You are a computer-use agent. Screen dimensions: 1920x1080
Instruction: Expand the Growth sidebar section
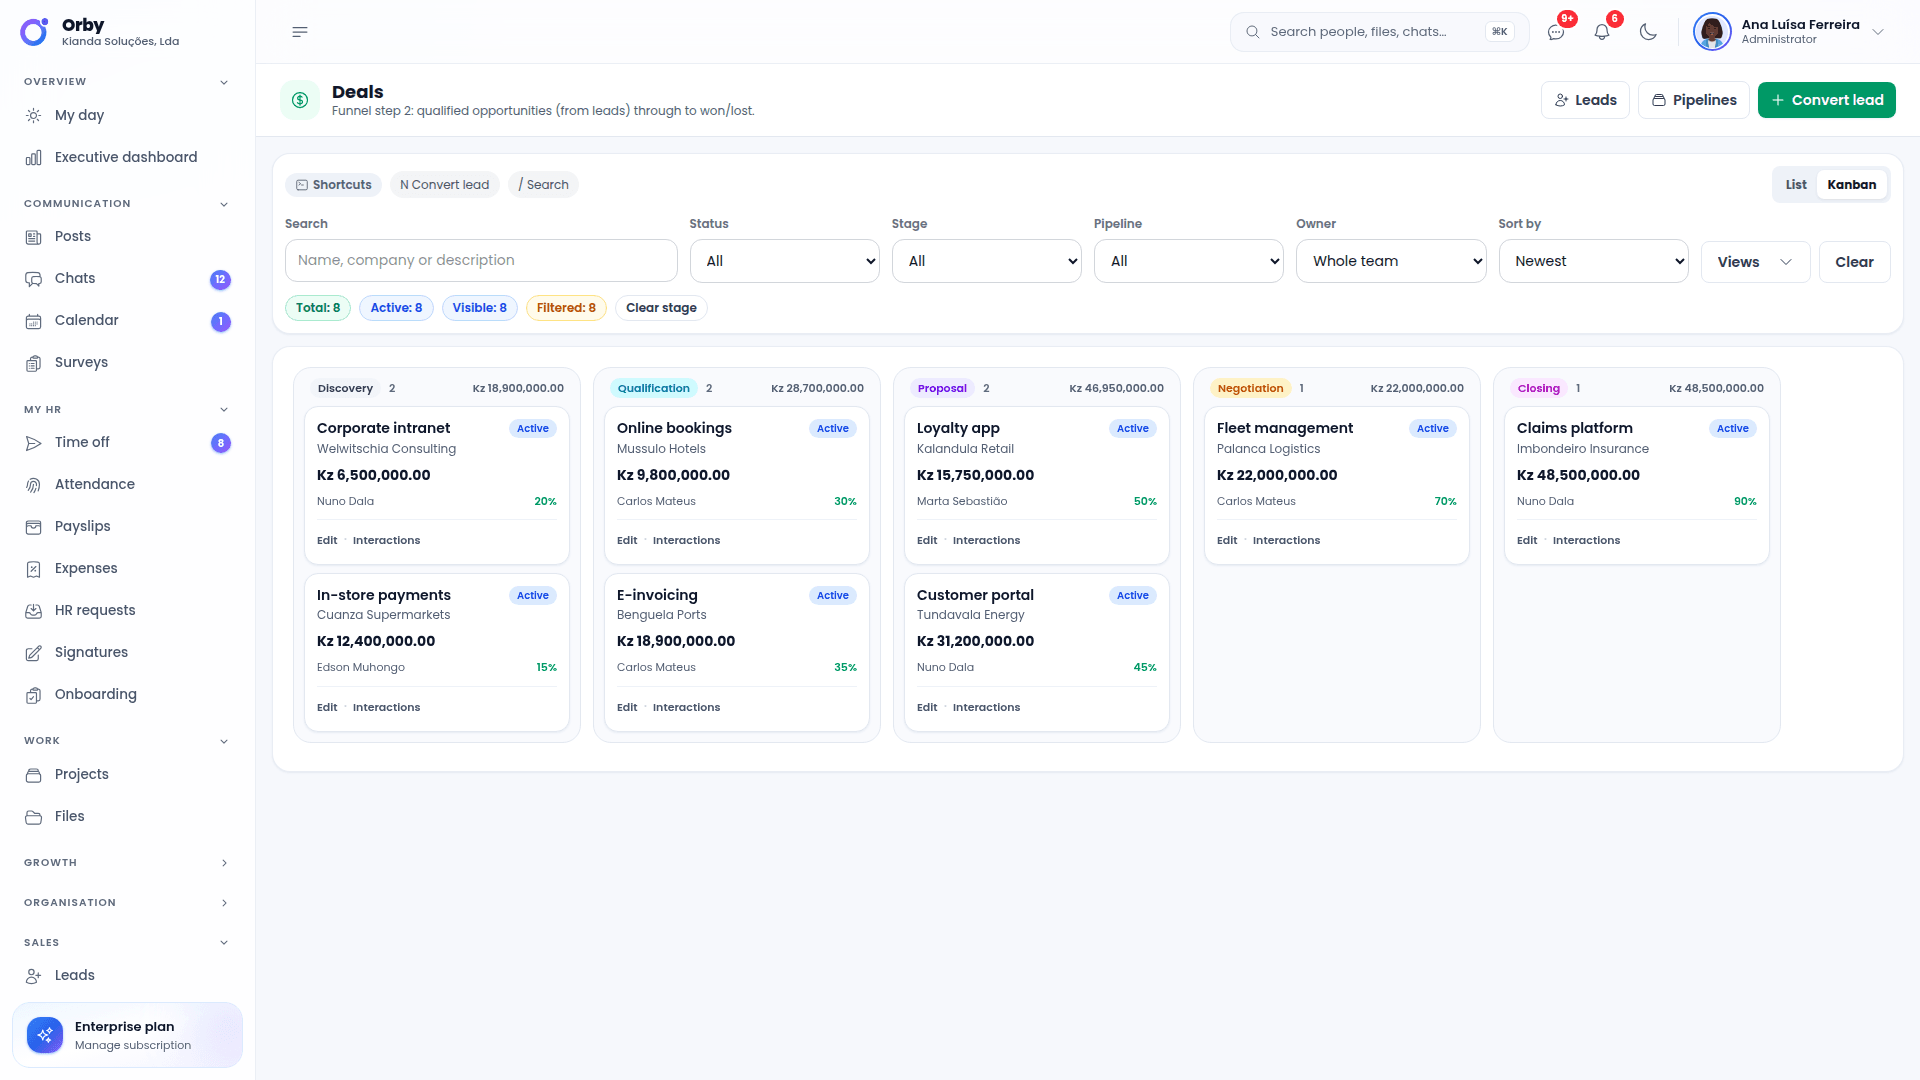click(x=127, y=863)
